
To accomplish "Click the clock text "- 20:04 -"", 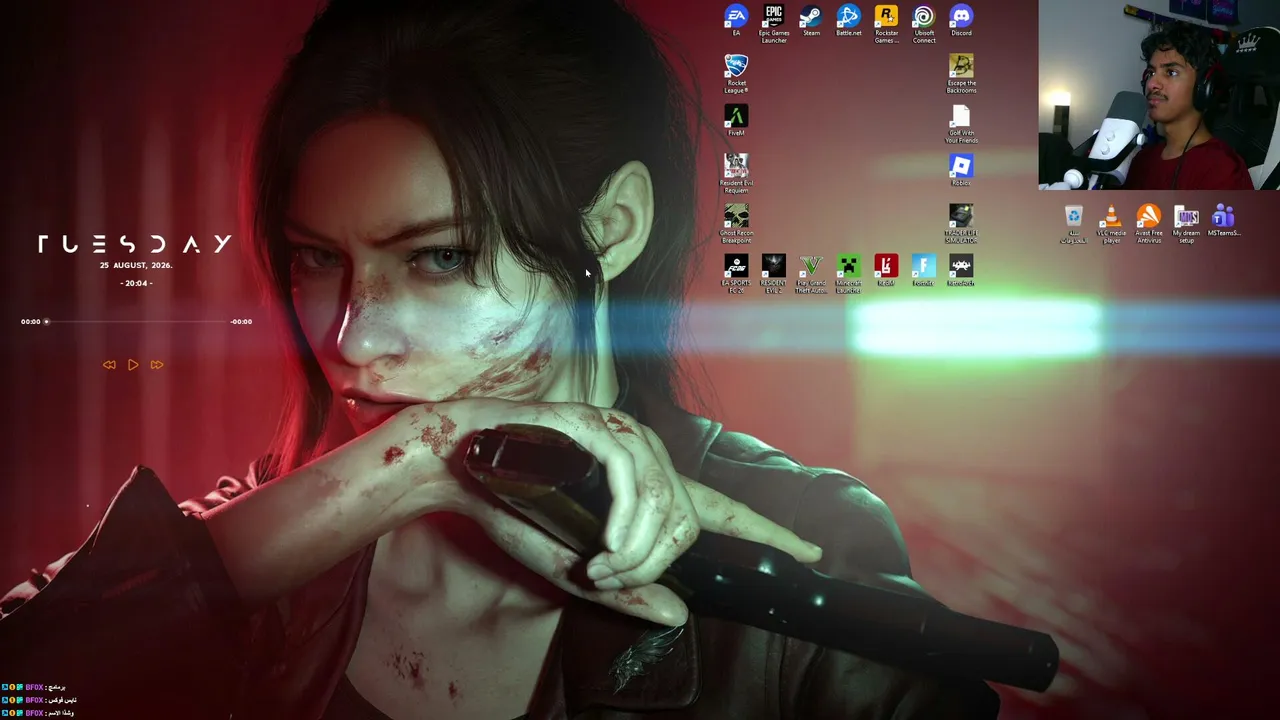I will point(136,283).
